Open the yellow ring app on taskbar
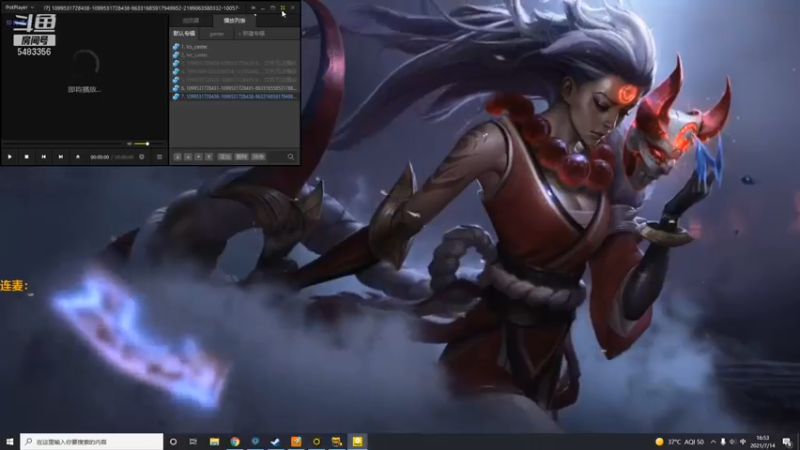The image size is (800, 450). [316, 442]
